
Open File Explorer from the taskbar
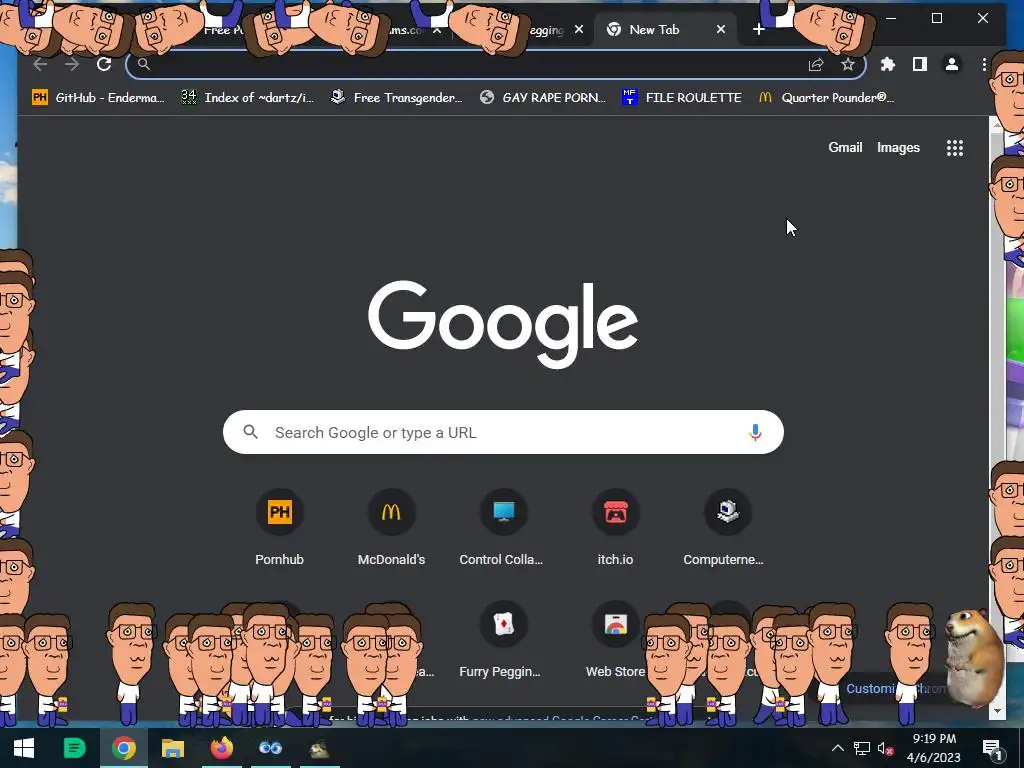click(172, 748)
